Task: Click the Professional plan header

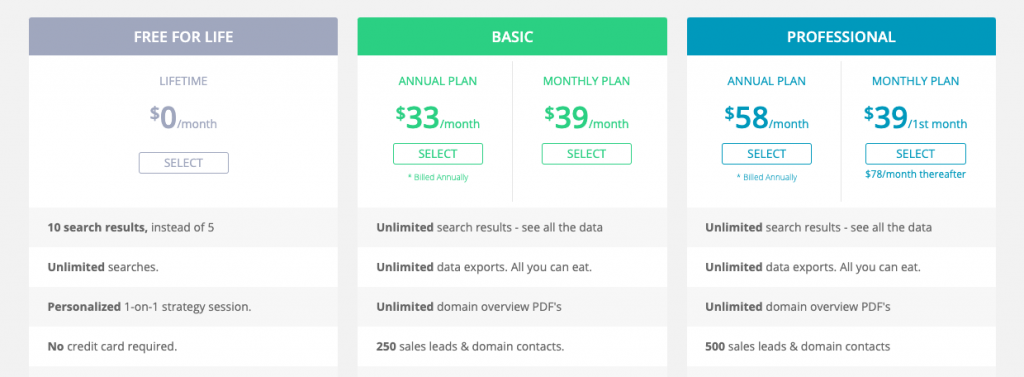Action: (841, 37)
